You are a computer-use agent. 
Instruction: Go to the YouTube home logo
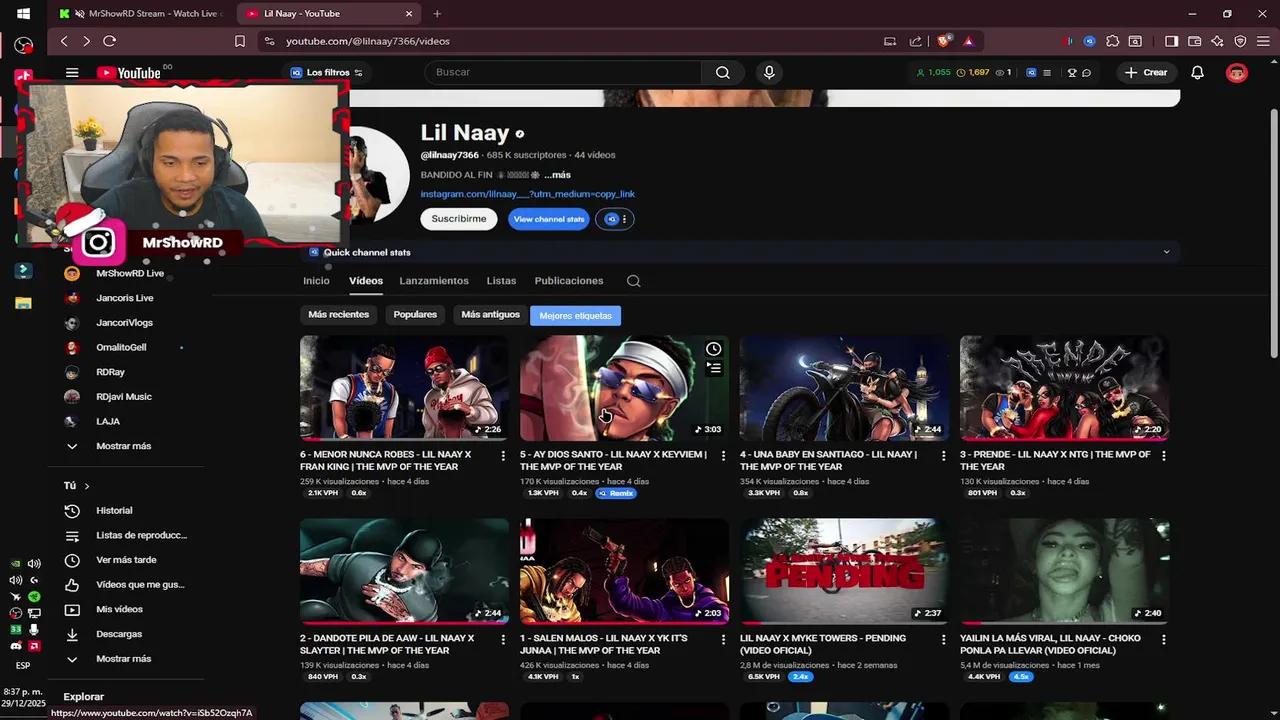(x=129, y=73)
